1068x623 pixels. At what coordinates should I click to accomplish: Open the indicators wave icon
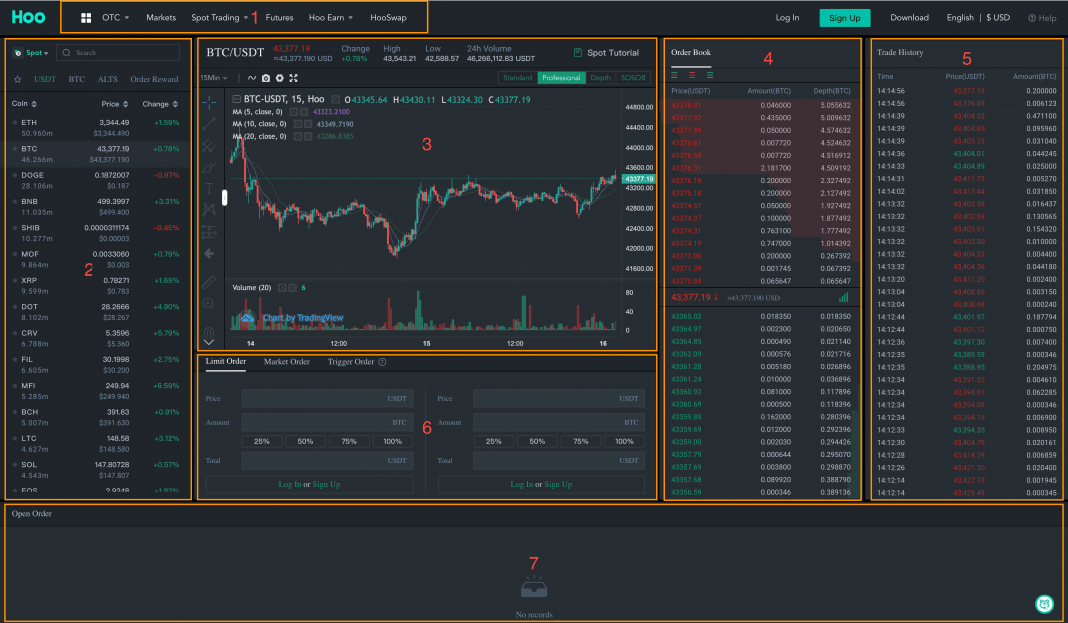pos(252,78)
